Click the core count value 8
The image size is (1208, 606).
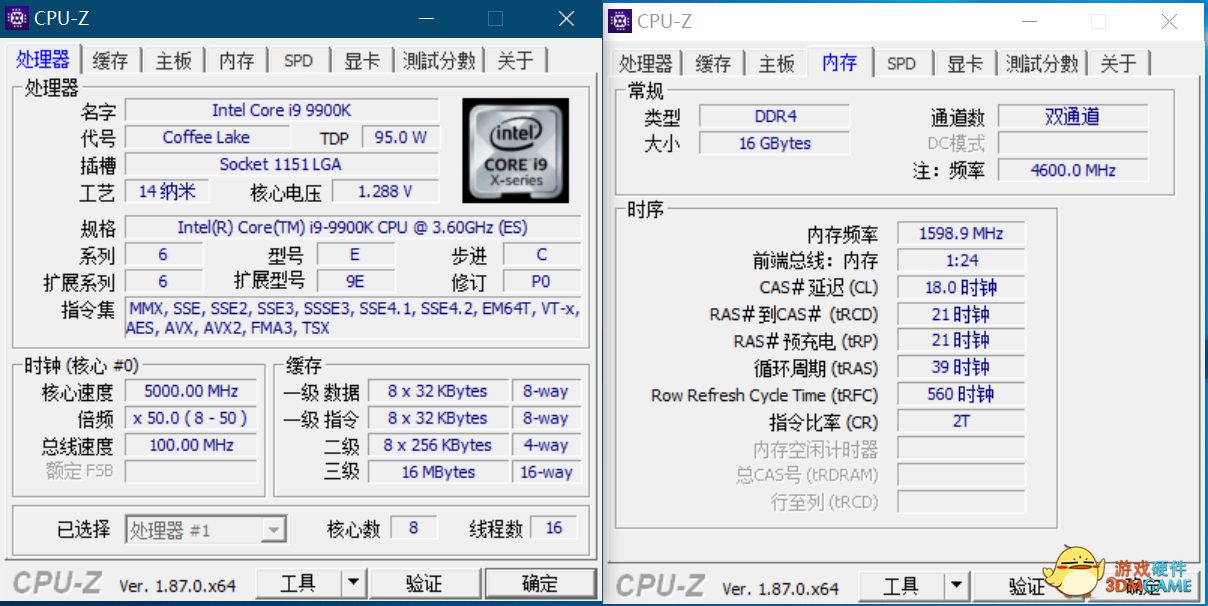click(x=414, y=528)
